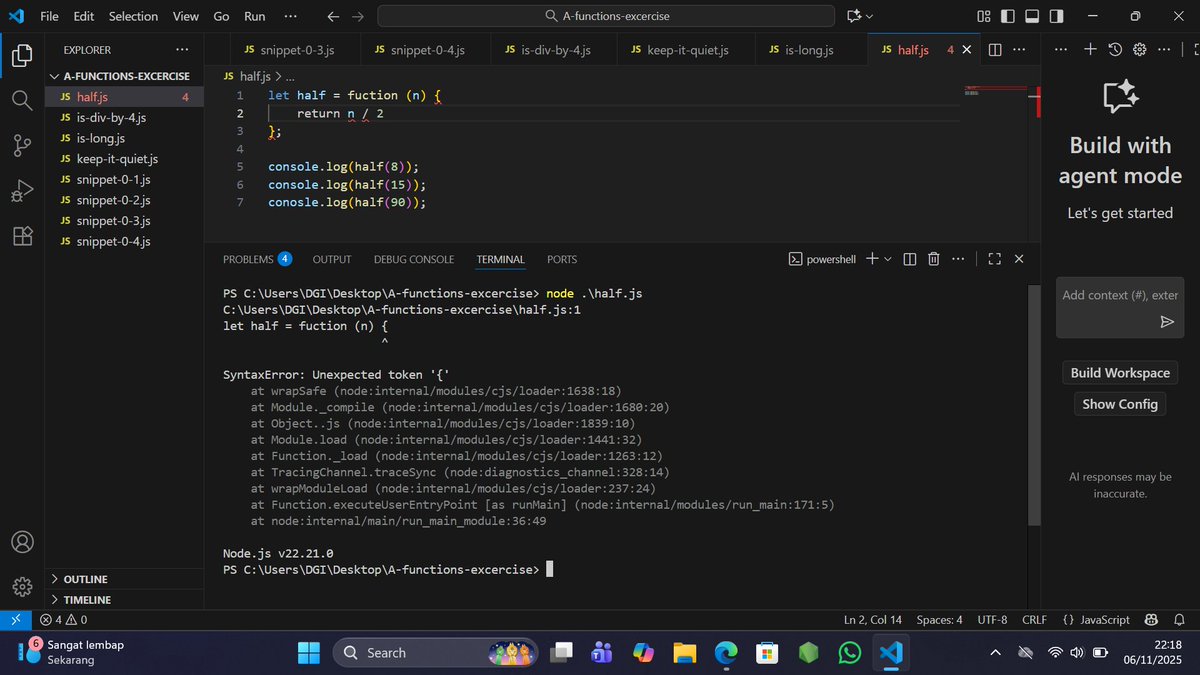Open the Accounts icon in the Activity Bar

22,541
